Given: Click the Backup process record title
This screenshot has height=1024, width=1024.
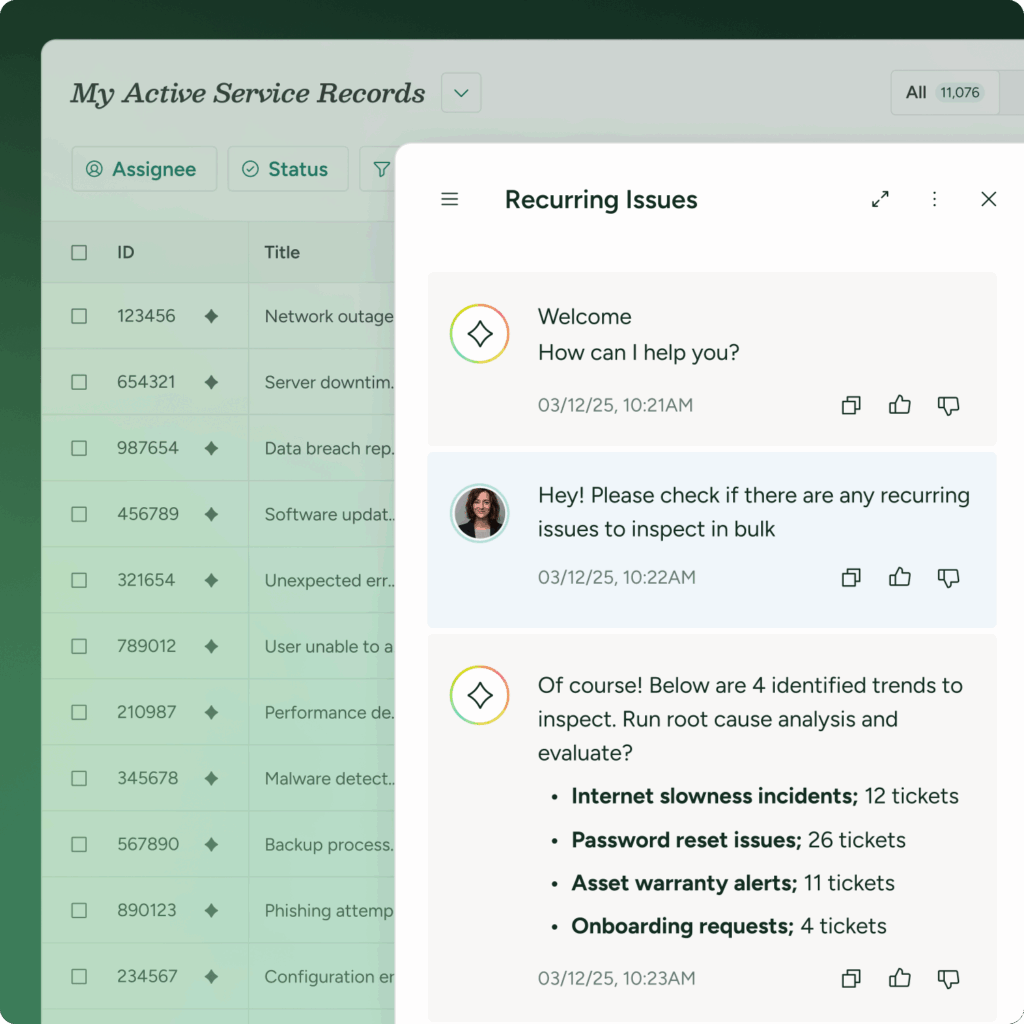Looking at the screenshot, I should 329,844.
